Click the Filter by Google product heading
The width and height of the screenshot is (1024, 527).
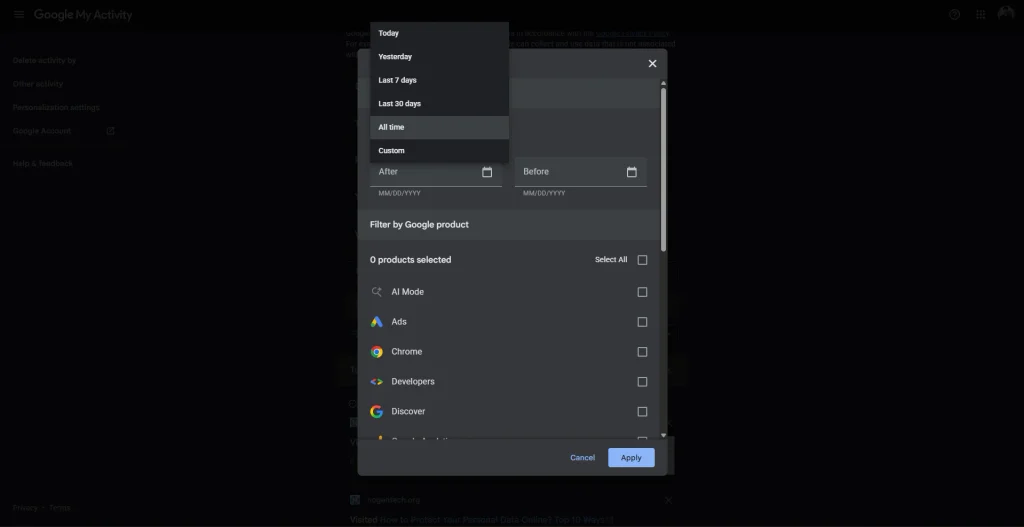coord(419,225)
